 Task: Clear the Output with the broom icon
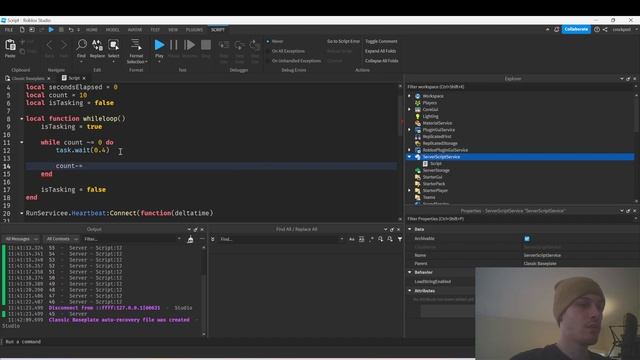[x=190, y=239]
